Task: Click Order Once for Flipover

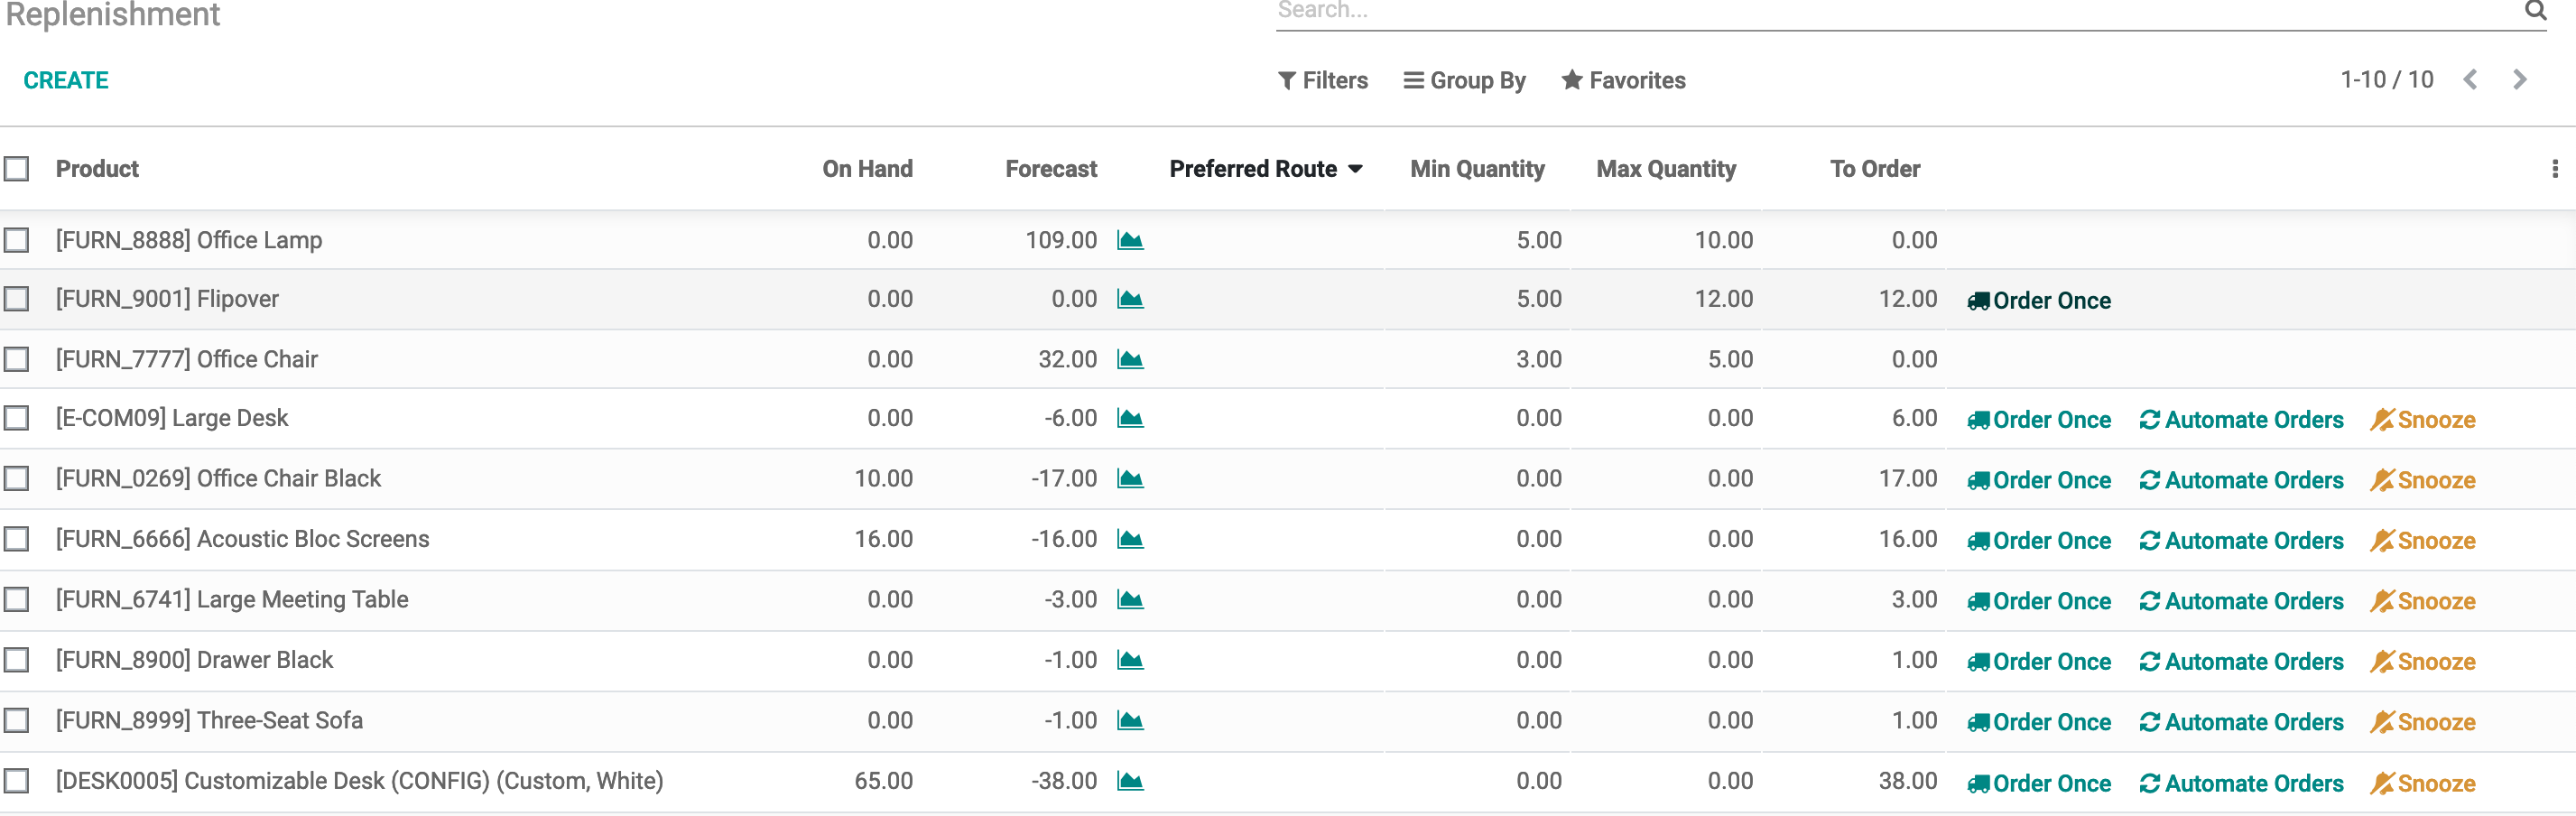Action: pos(2039,300)
